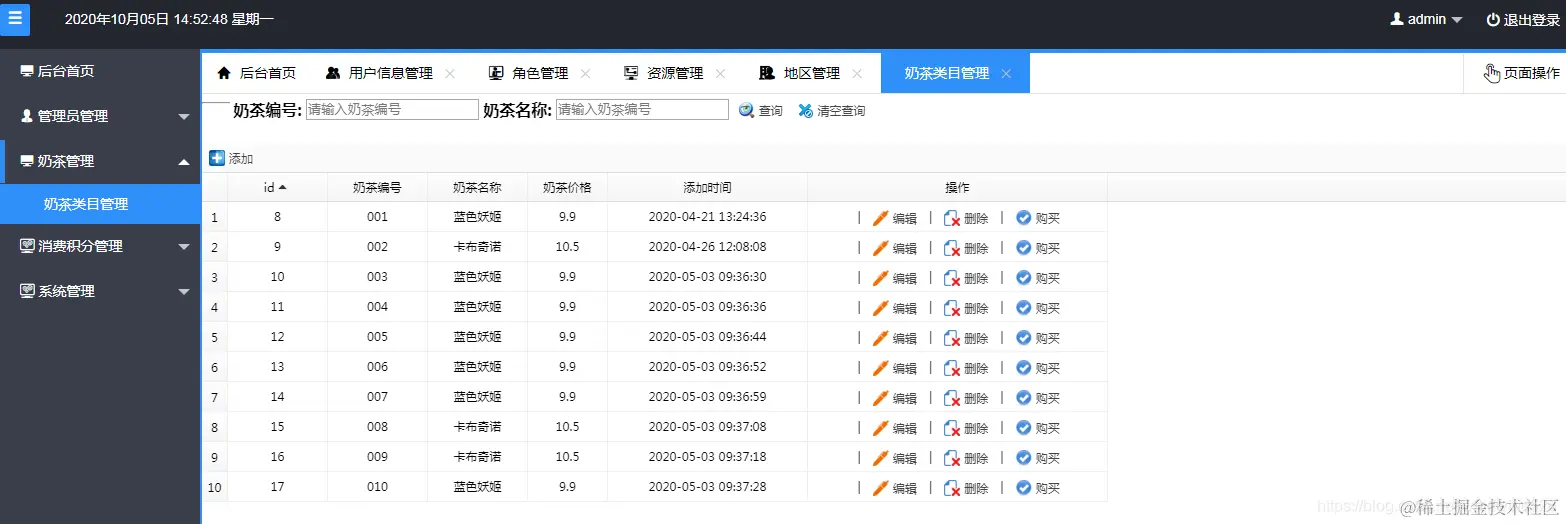Edit row with 奶茶编号 003

pyautogui.click(x=895, y=278)
